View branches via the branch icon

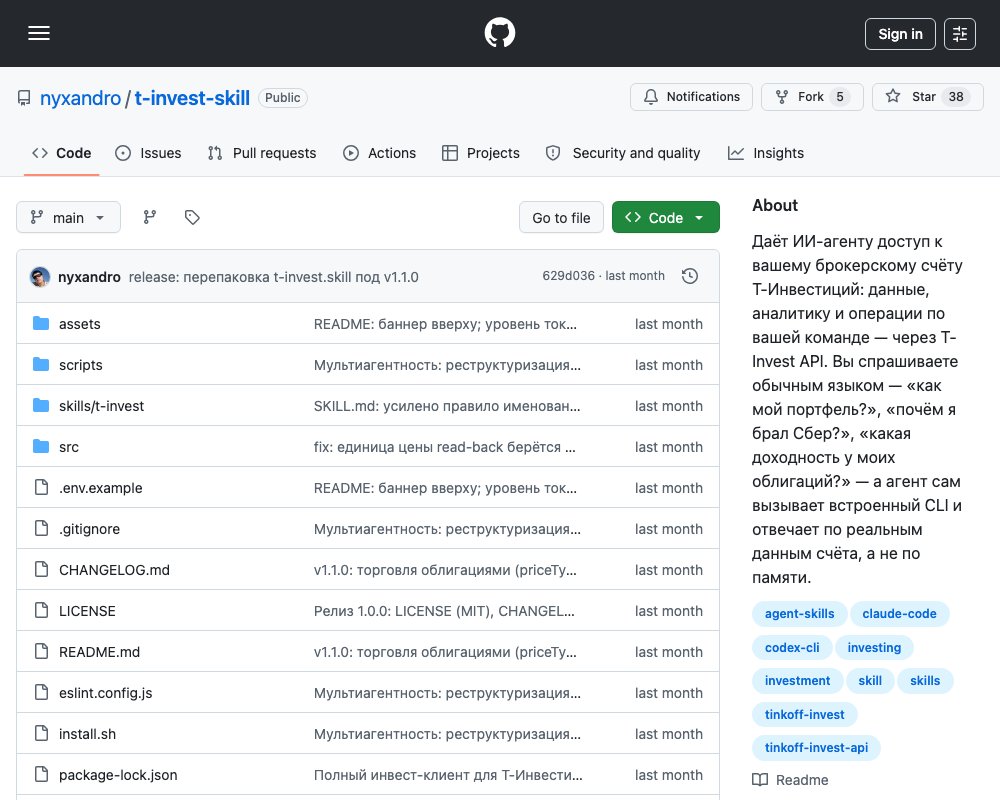(x=150, y=218)
